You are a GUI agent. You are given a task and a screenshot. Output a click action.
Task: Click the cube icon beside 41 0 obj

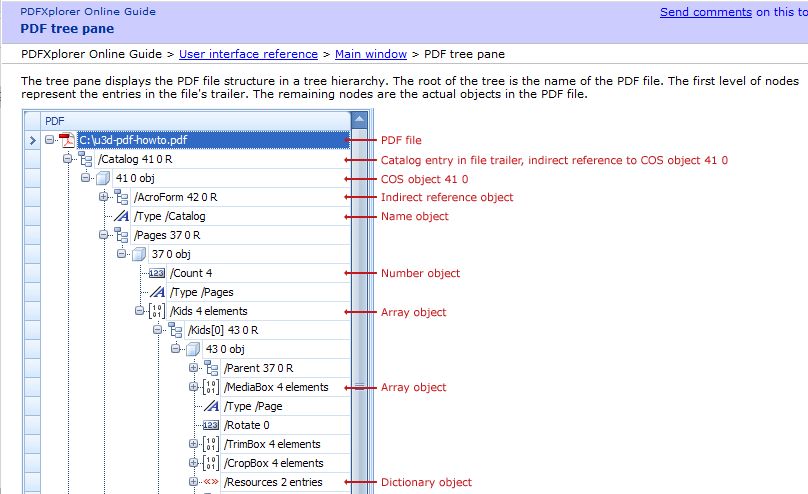(103, 178)
